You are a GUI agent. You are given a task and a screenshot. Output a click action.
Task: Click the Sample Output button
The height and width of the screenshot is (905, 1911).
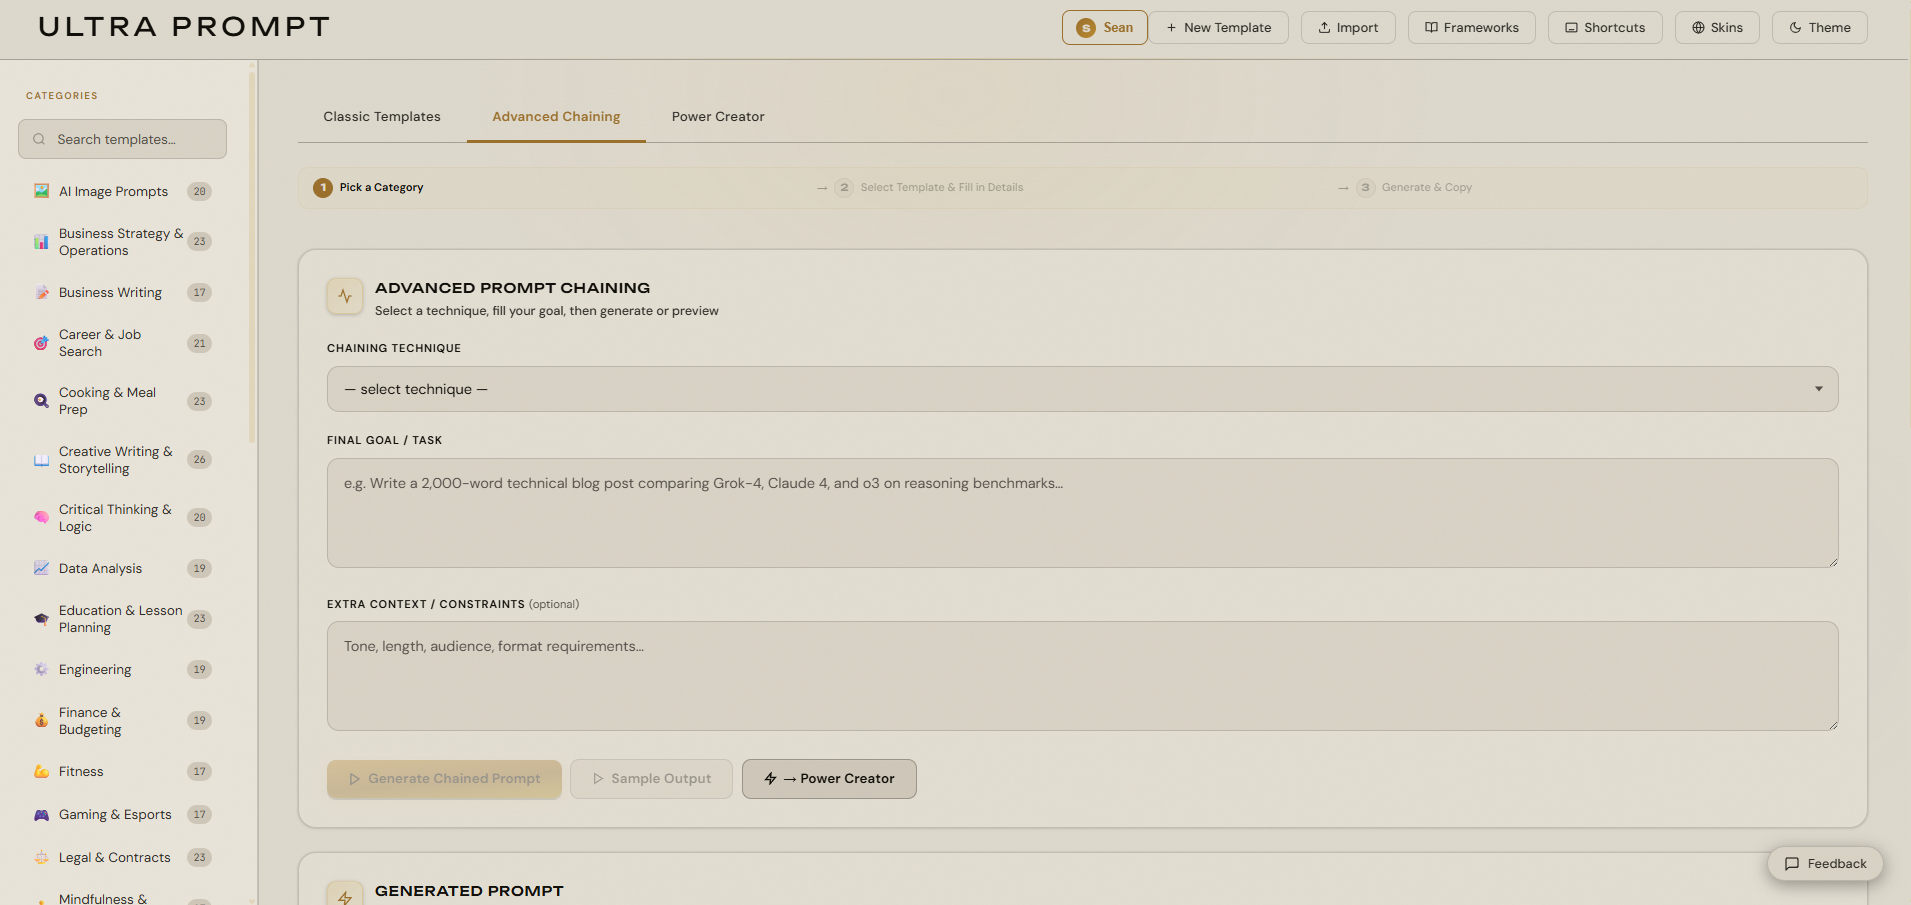pos(651,779)
